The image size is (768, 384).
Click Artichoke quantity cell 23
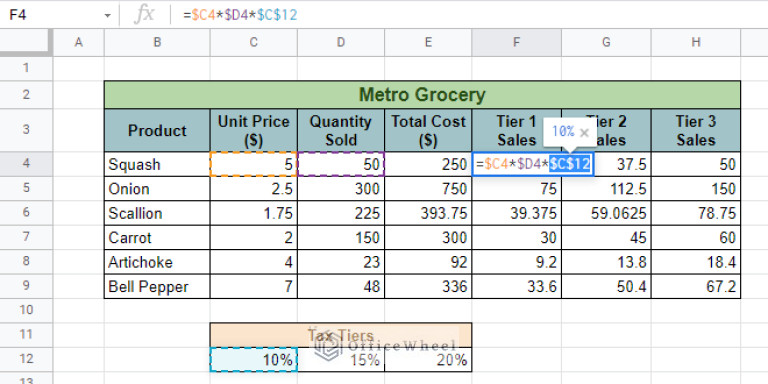[341, 262]
